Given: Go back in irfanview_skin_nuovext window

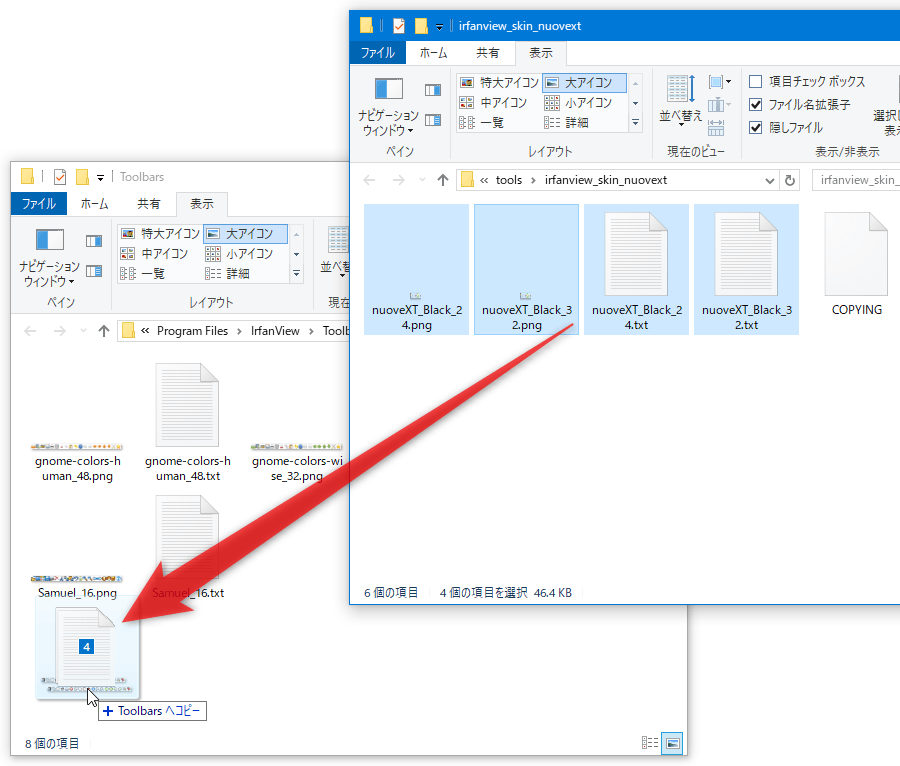Looking at the screenshot, I should click(x=369, y=180).
